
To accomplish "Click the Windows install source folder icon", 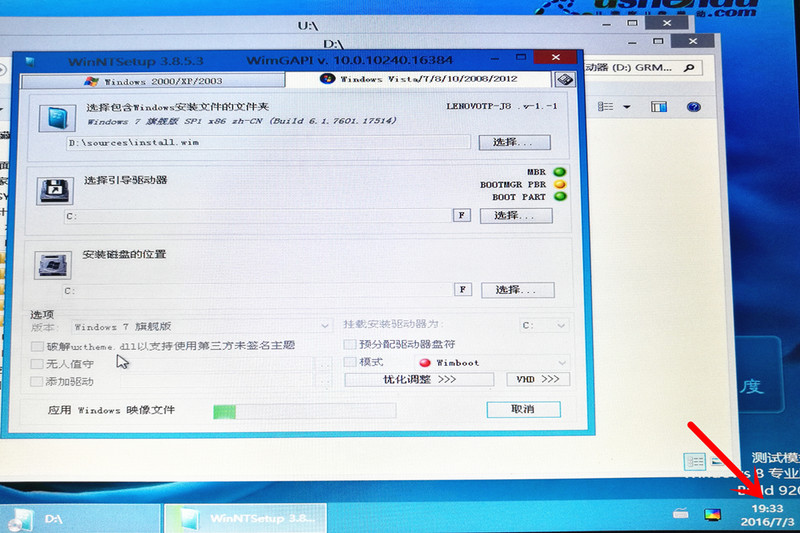I will [57, 118].
